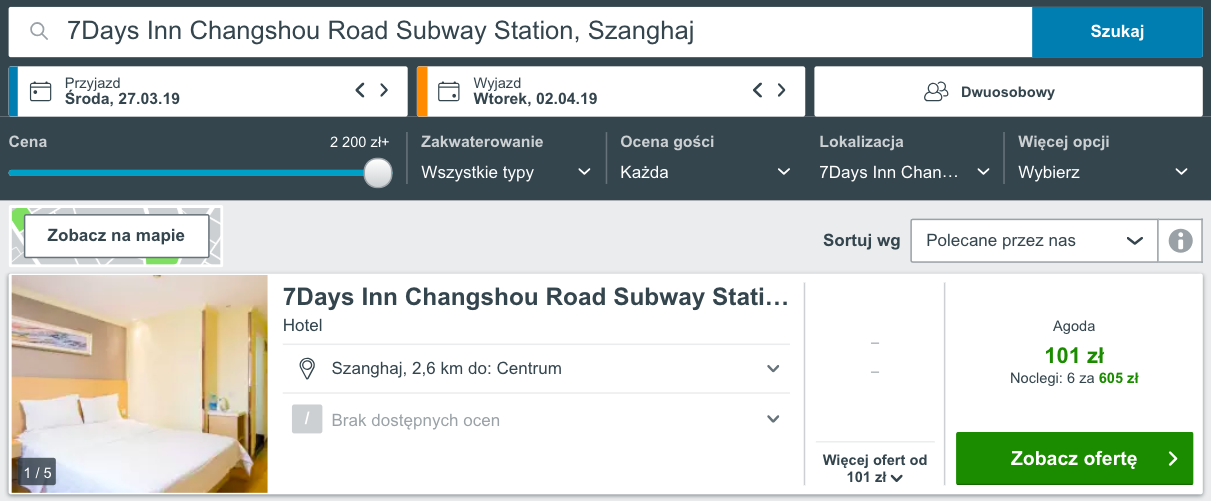
Task: Click the Cena price slider handle
Action: (x=378, y=173)
